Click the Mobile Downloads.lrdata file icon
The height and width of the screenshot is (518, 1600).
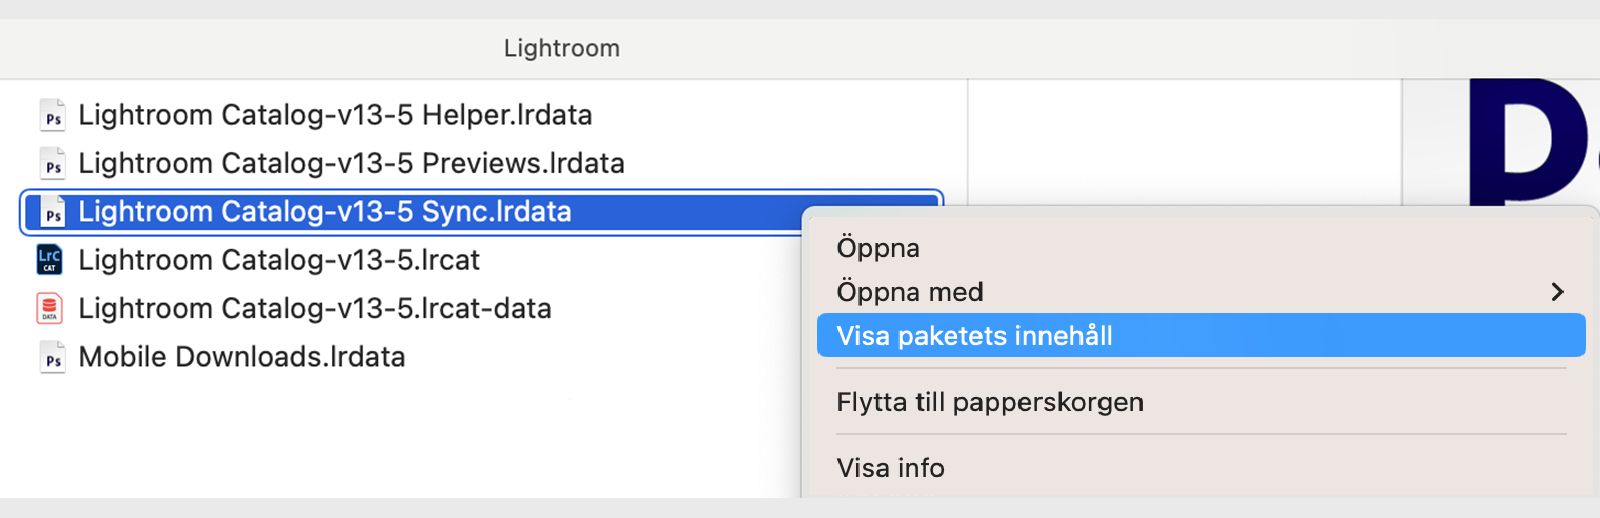(52, 357)
